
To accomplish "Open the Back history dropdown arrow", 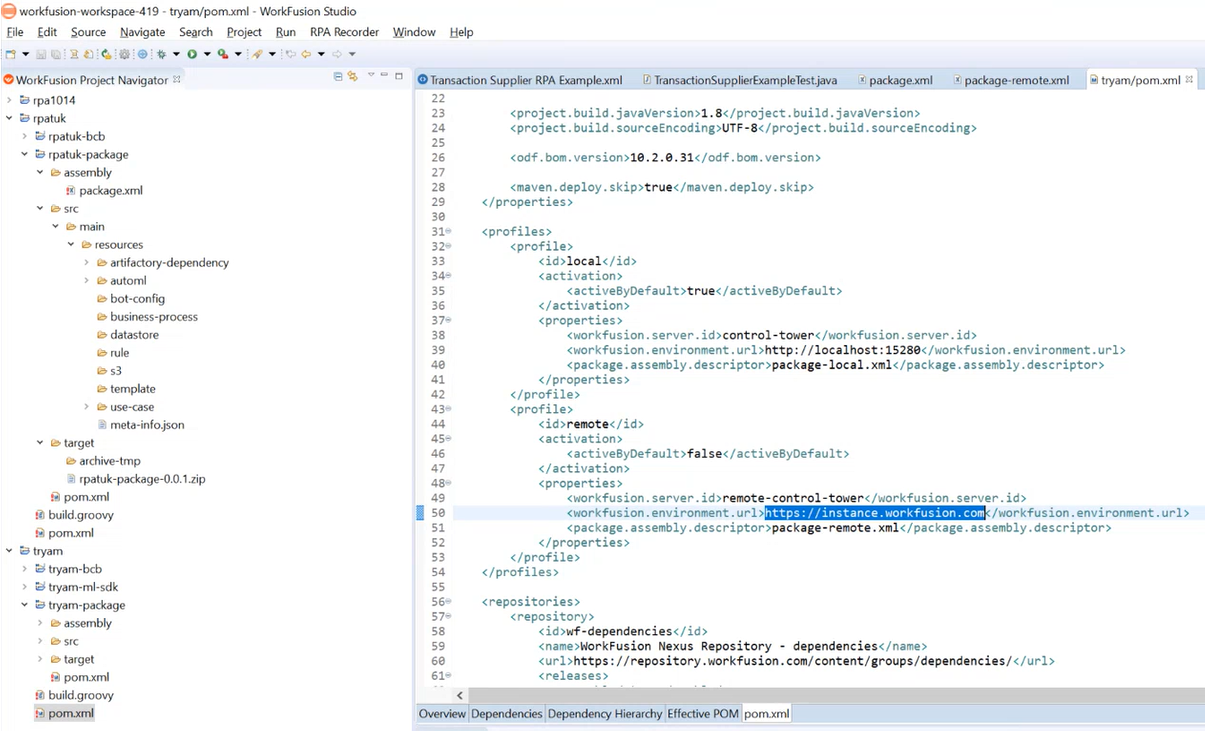I will [321, 54].
